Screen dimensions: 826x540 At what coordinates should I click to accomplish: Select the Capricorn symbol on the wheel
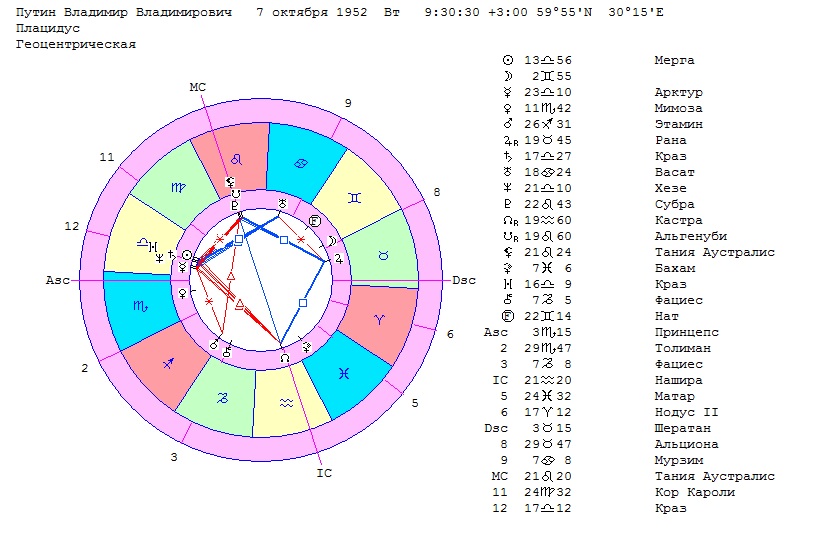tap(225, 397)
